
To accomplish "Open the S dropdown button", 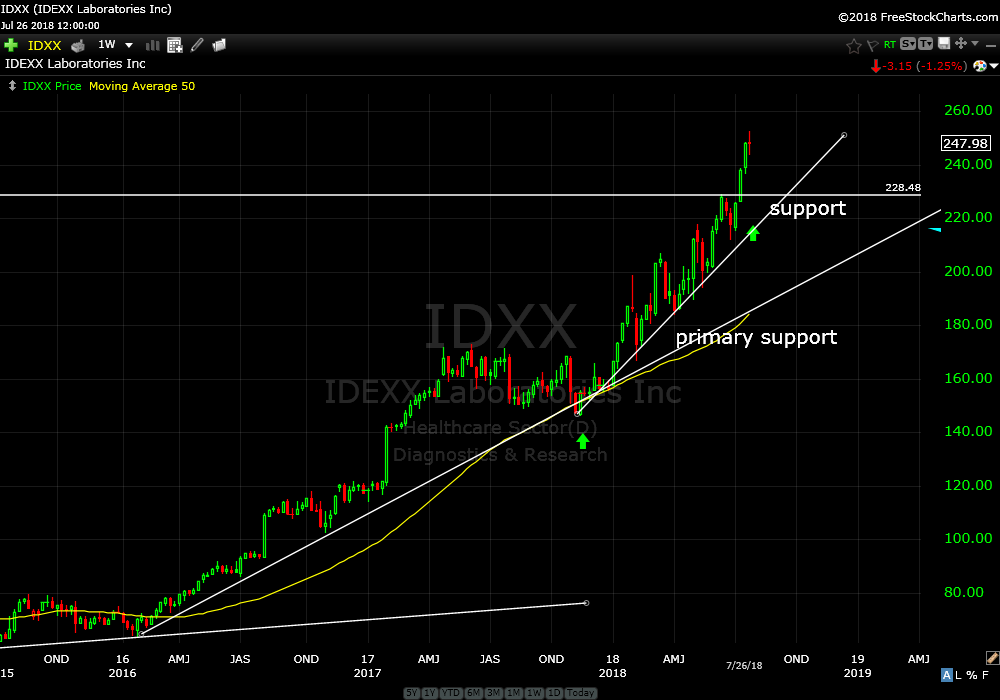I will coord(907,44).
